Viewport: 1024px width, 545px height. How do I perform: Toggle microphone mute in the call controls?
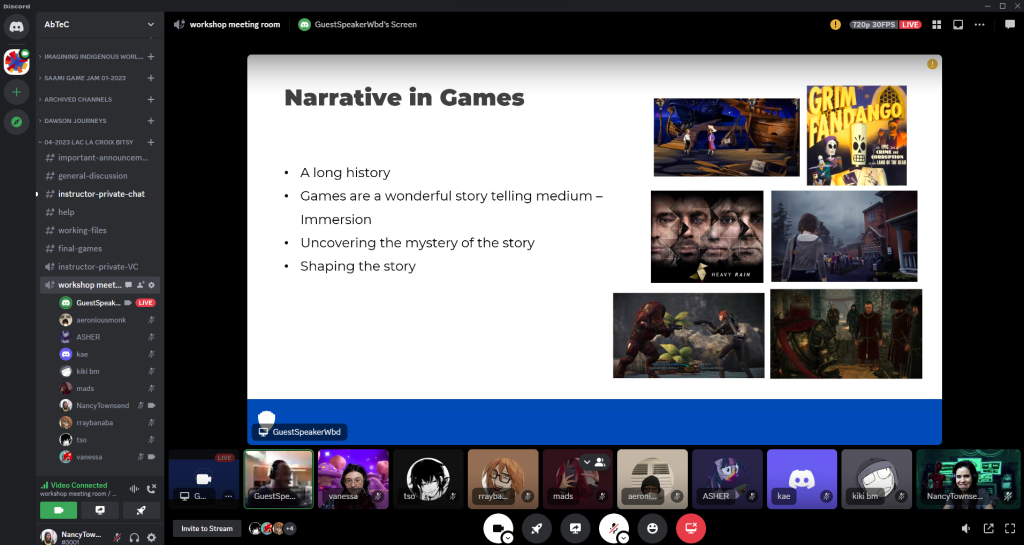611,527
